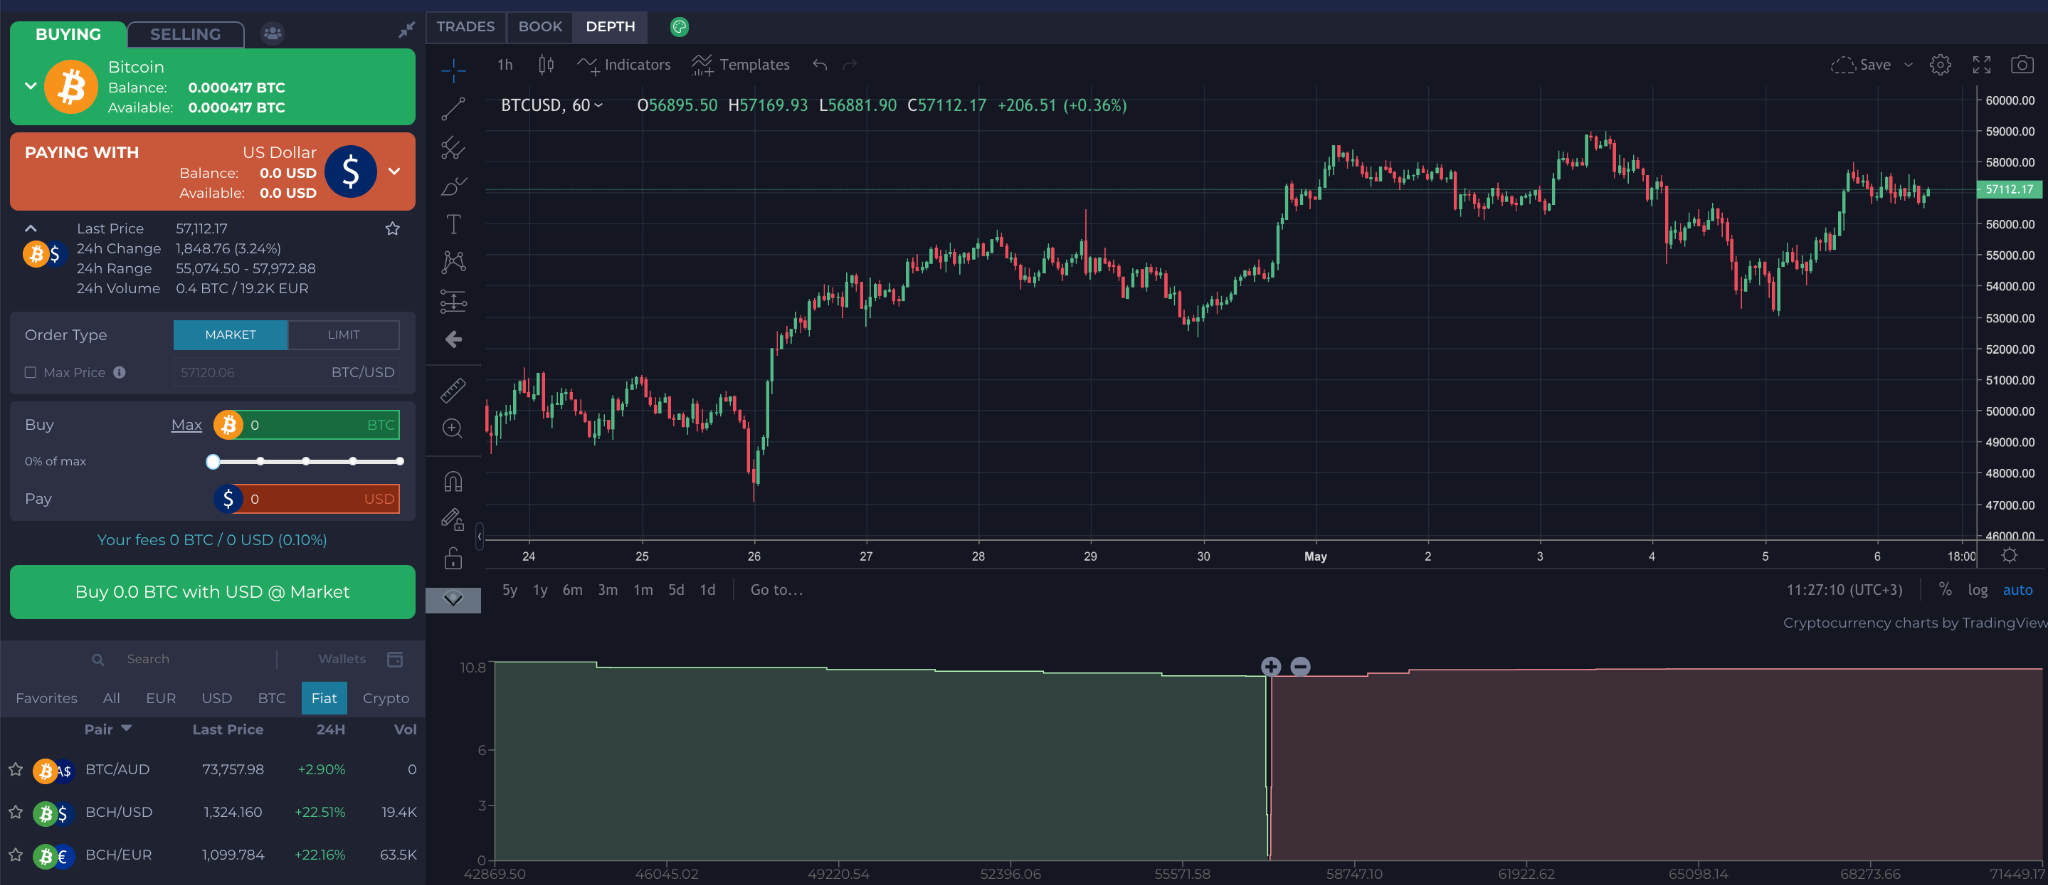
Task: Enter fullscreen chart mode
Action: (1981, 65)
